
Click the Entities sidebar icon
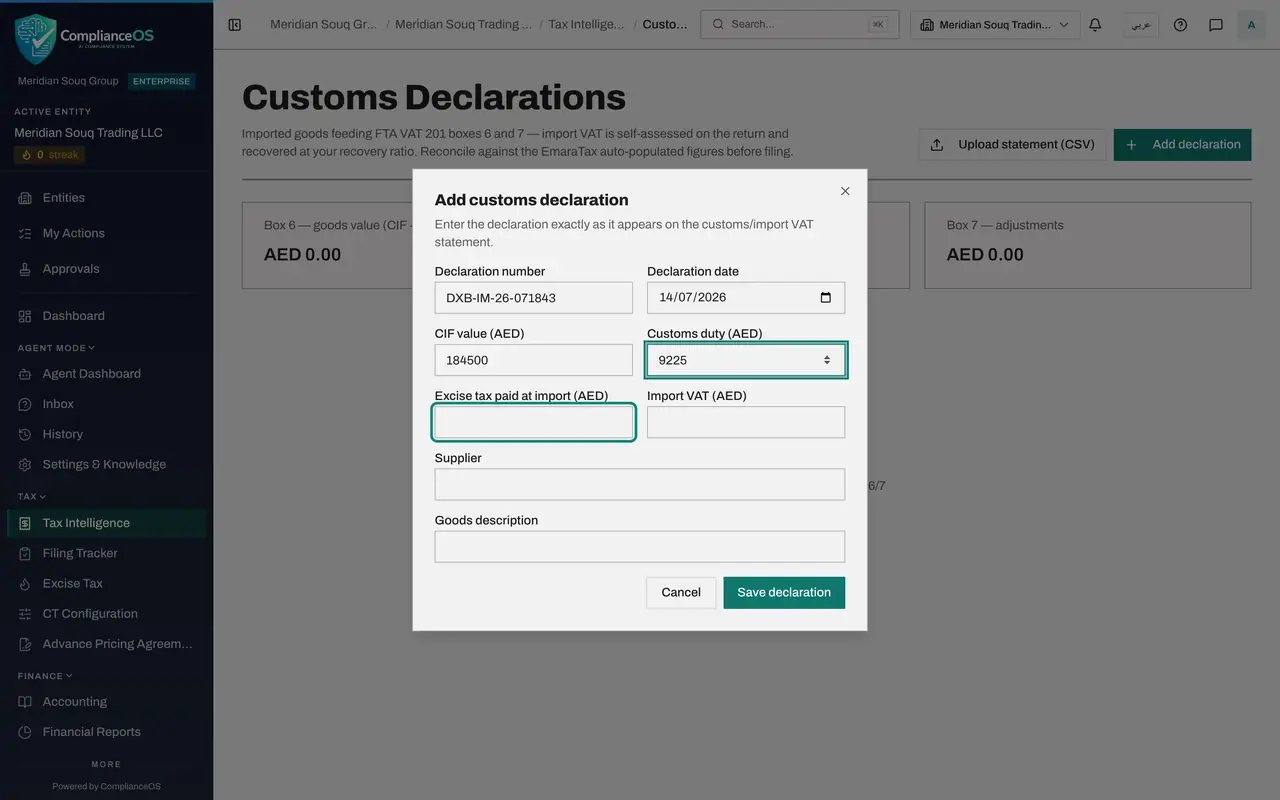click(x=25, y=198)
